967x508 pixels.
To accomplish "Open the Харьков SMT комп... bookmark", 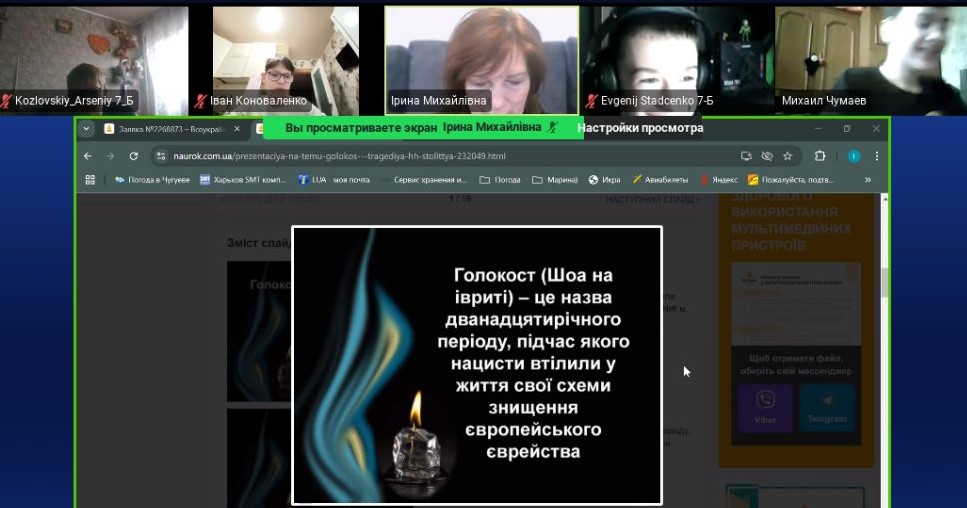I will tap(242, 179).
